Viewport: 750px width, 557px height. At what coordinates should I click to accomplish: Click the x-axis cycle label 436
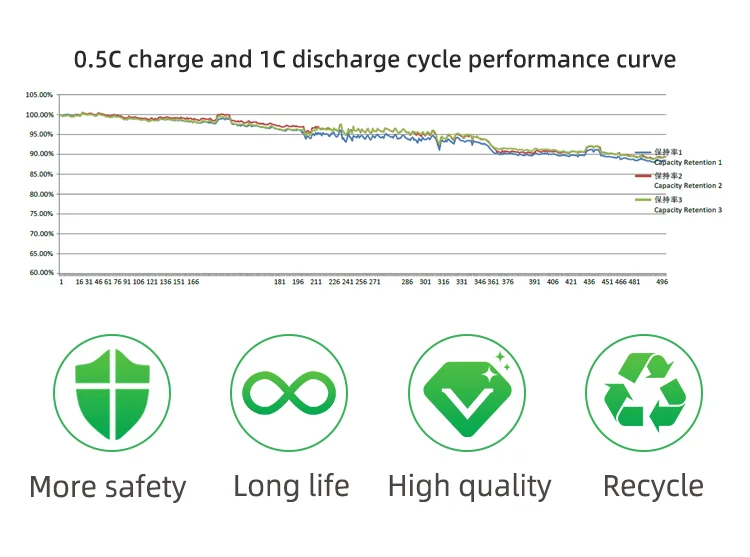[x=589, y=282]
